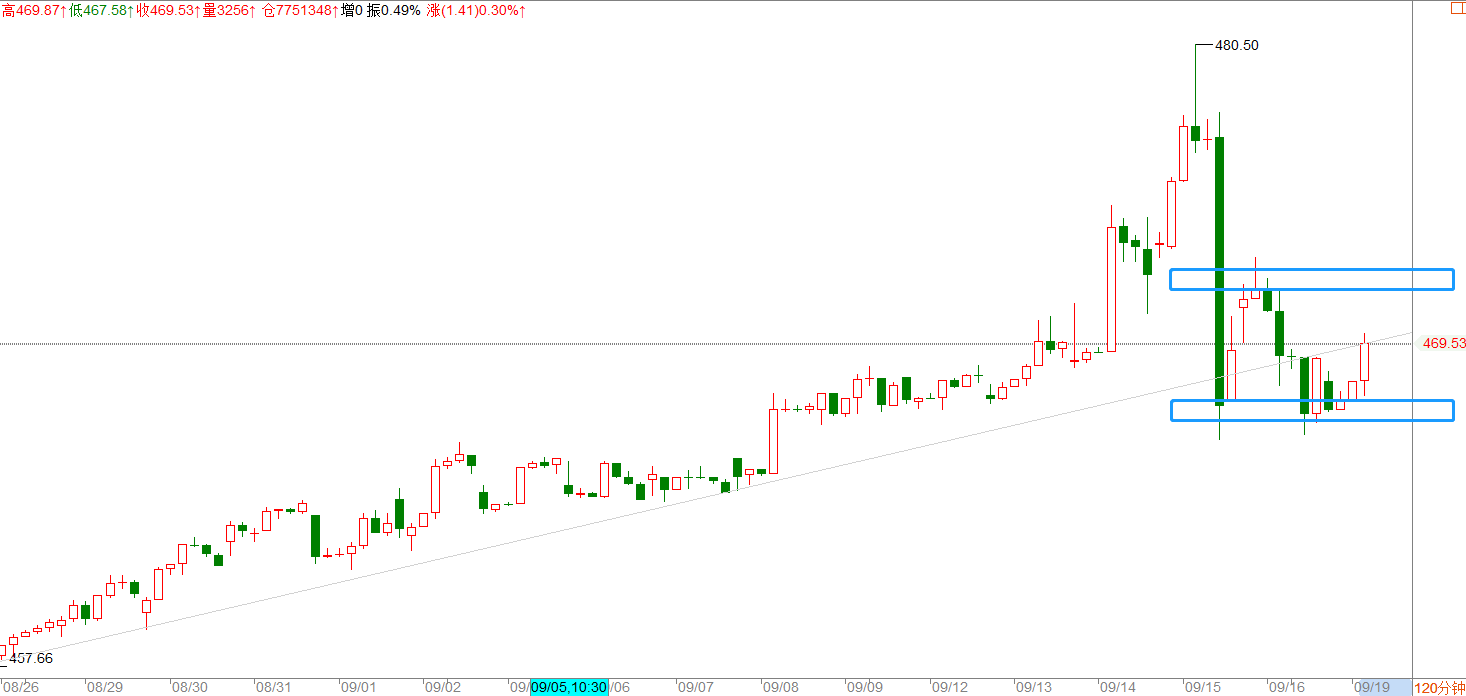Screen dimensions: 1466x696
Task: Click the 120分钟 period label
Action: click(x=1440, y=688)
